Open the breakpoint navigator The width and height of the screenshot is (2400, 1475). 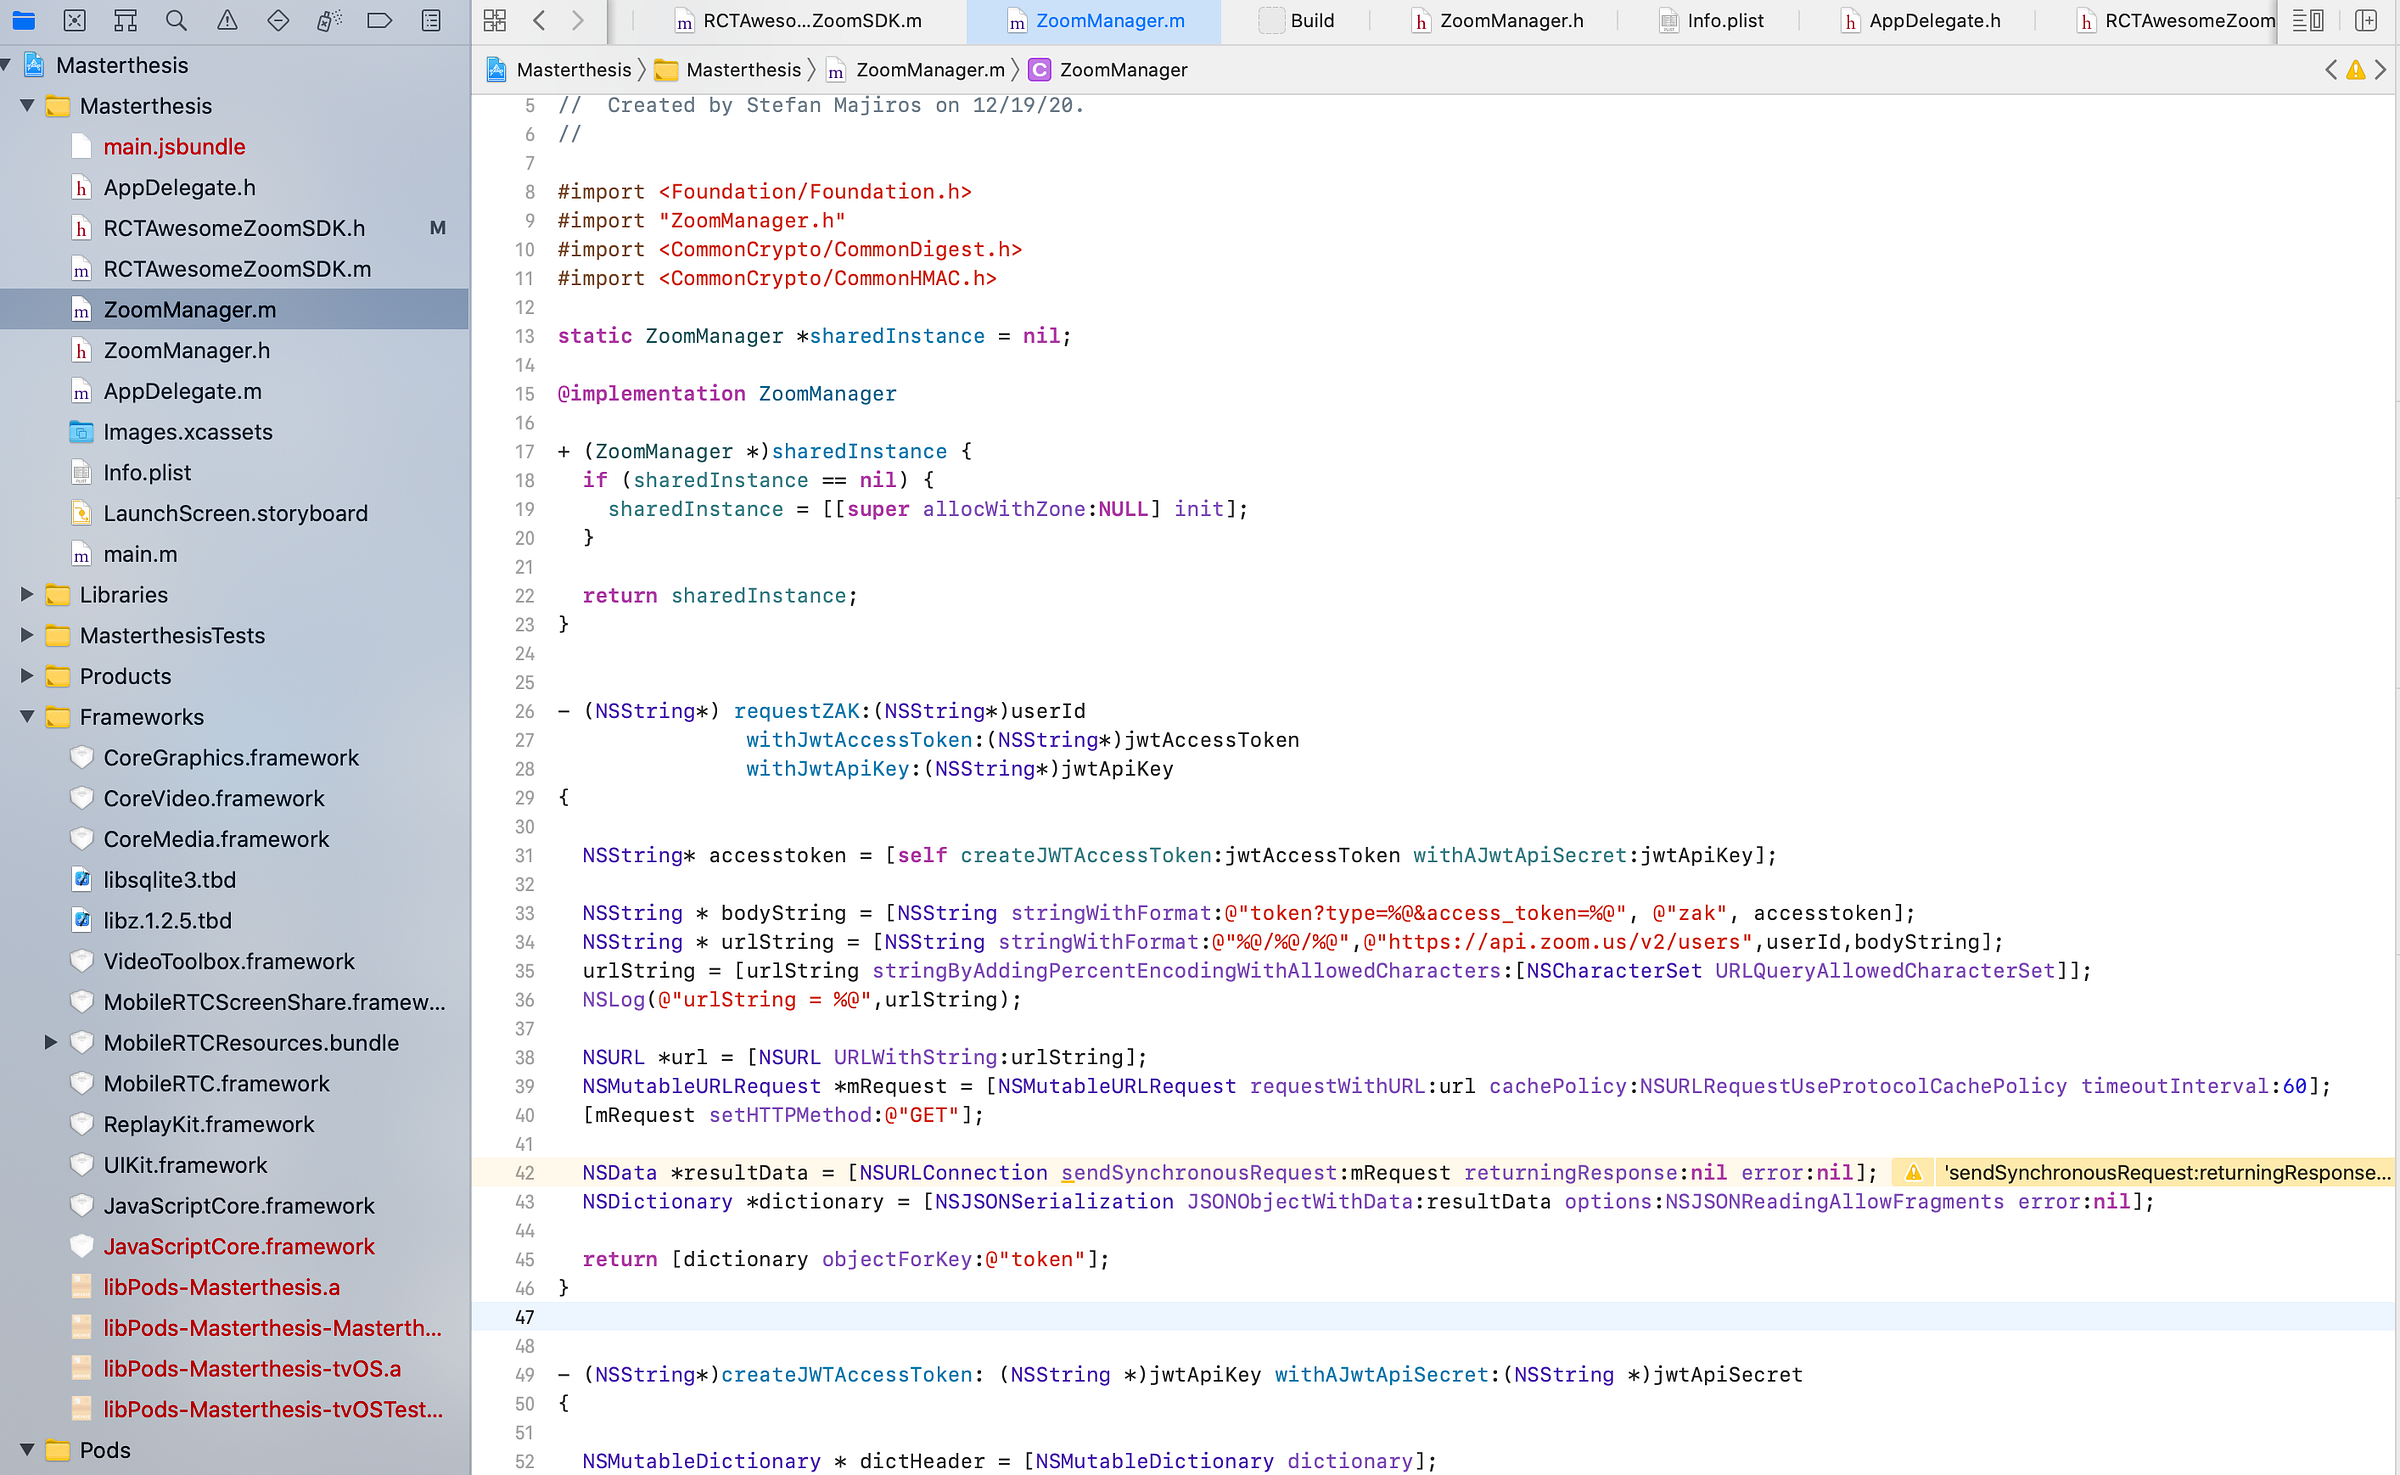tap(380, 20)
